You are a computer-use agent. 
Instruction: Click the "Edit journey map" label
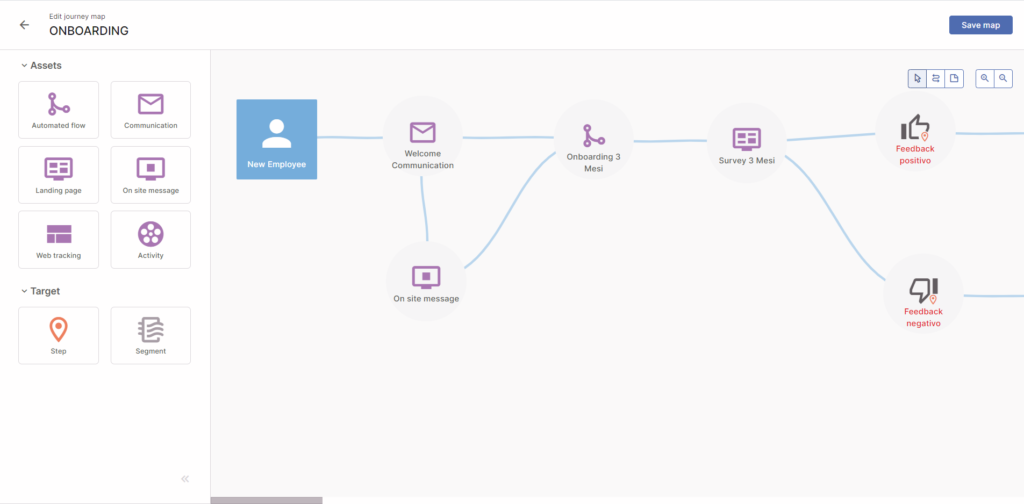point(77,16)
